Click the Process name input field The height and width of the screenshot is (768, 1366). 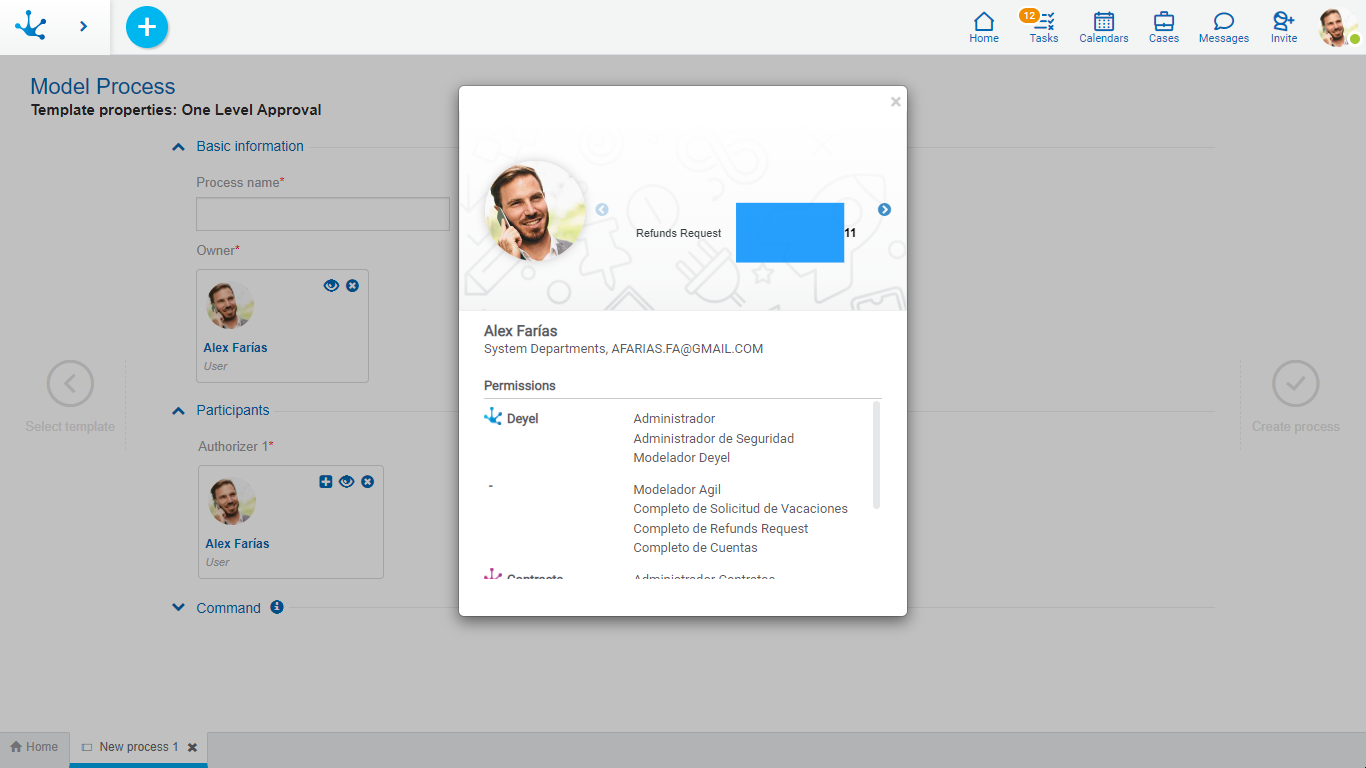(323, 214)
